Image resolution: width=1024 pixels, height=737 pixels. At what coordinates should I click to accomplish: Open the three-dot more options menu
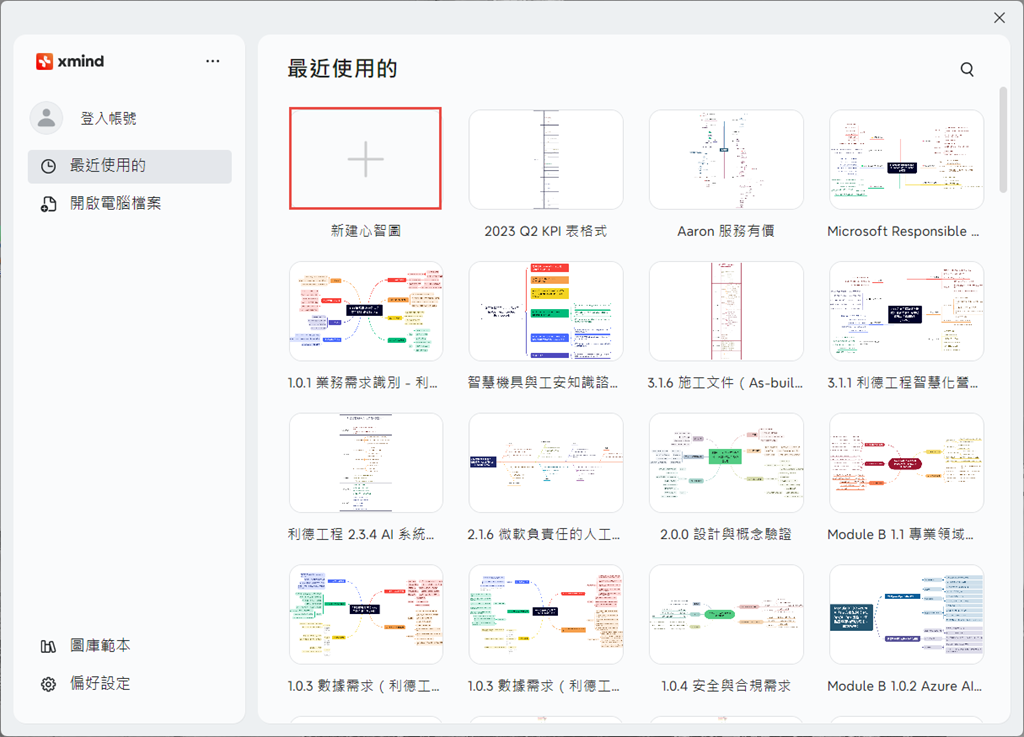(213, 61)
